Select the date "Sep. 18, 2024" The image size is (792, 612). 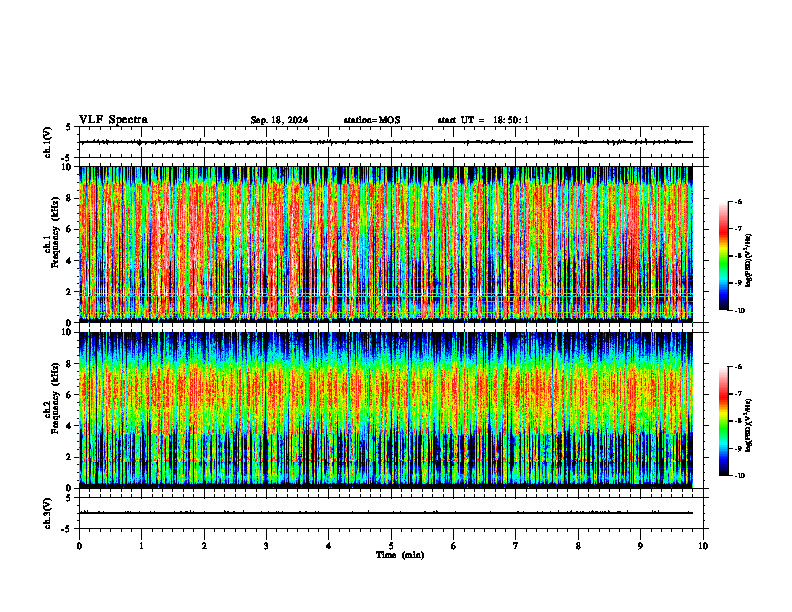click(279, 120)
